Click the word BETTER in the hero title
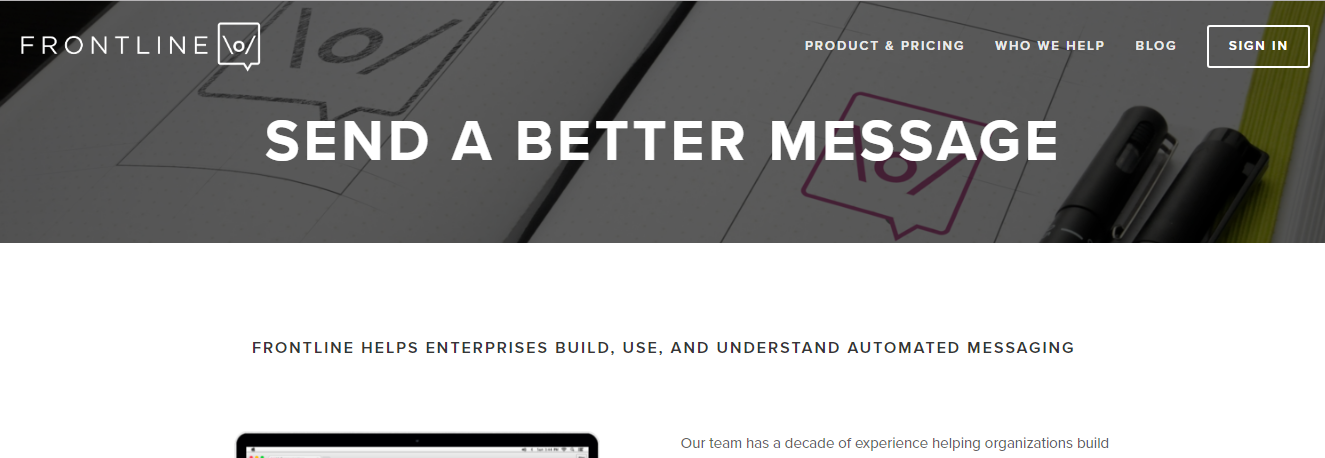The width and height of the screenshot is (1325, 458). pyautogui.click(x=631, y=141)
